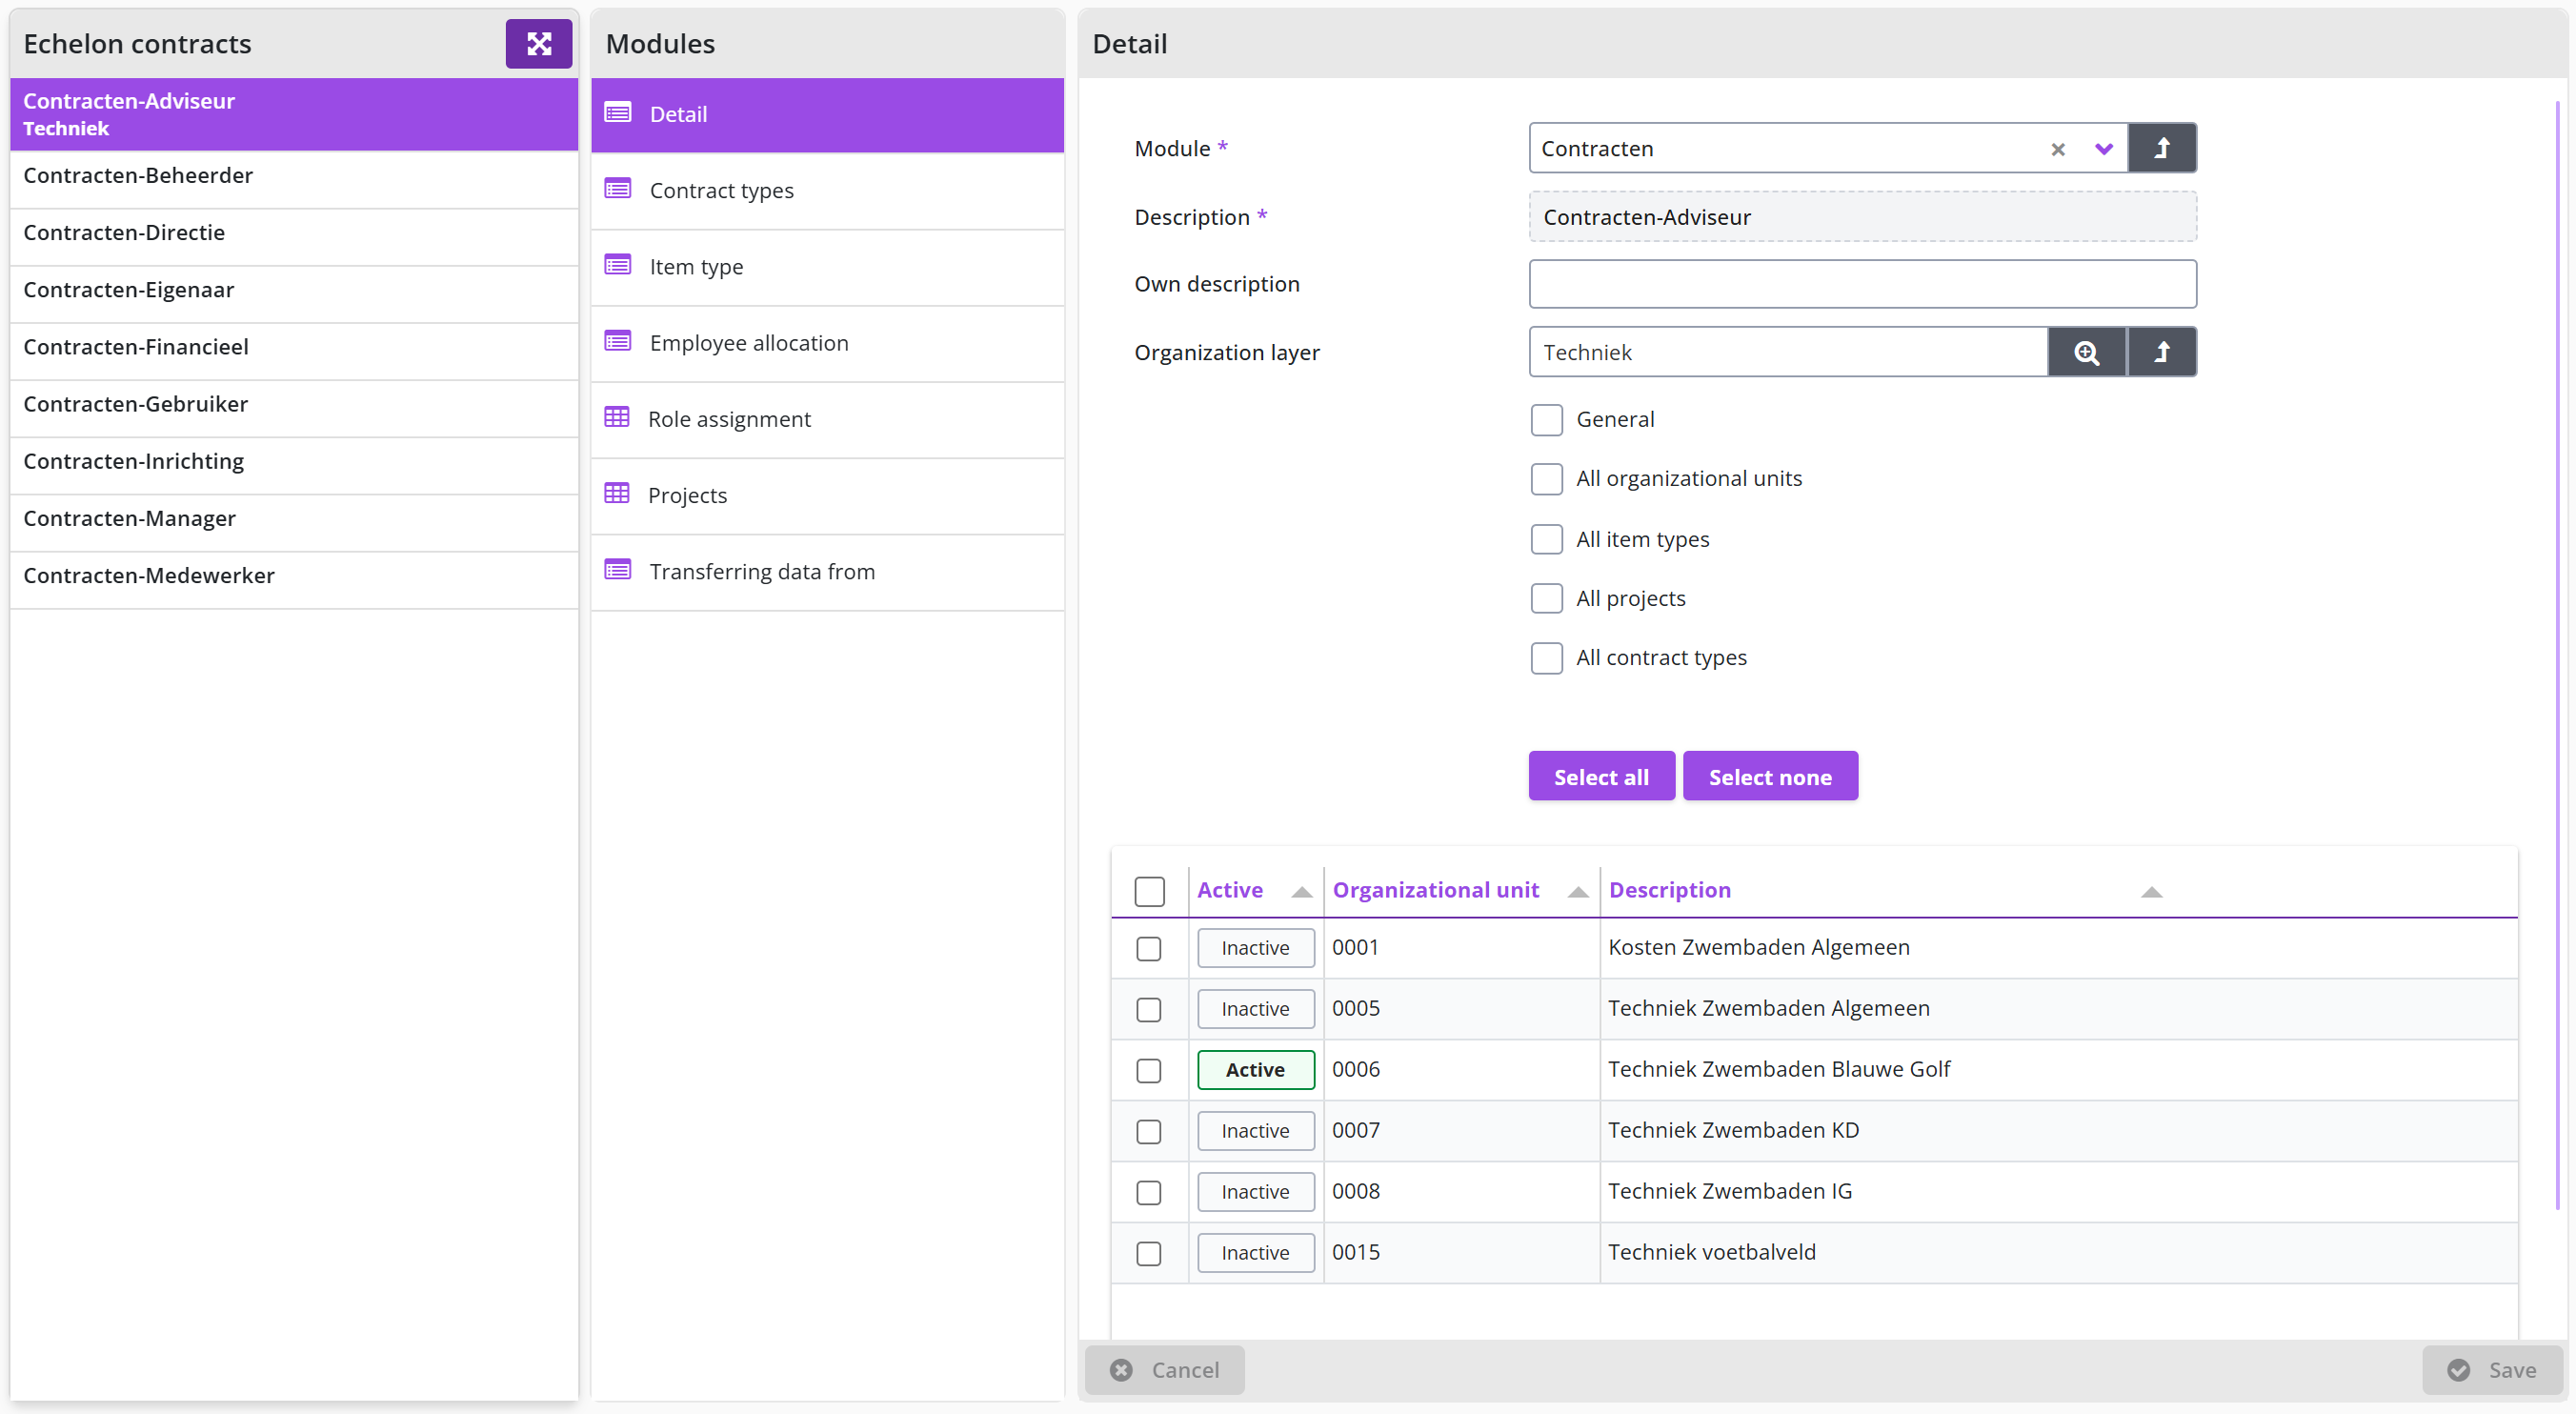Screen dimensions: 2576x1414
Task: Sort by the Description column arrow
Action: [x=2151, y=892]
